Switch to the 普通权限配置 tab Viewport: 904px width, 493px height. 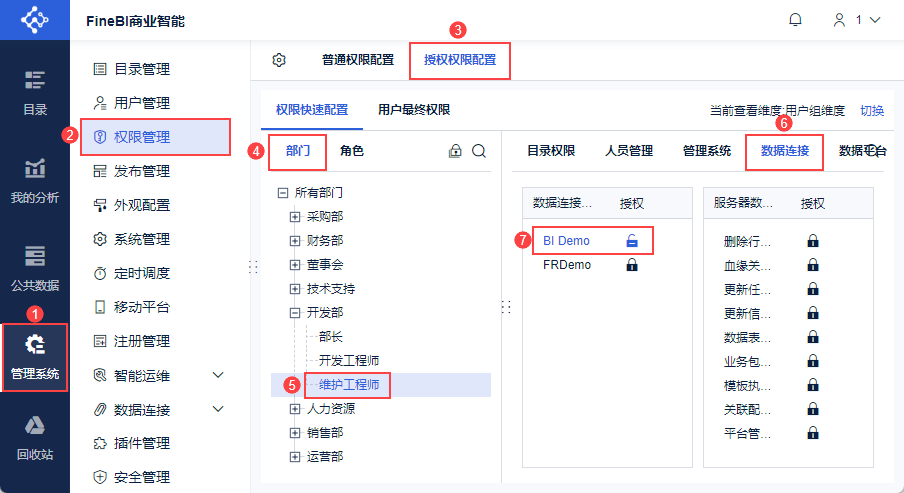pyautogui.click(x=357, y=60)
